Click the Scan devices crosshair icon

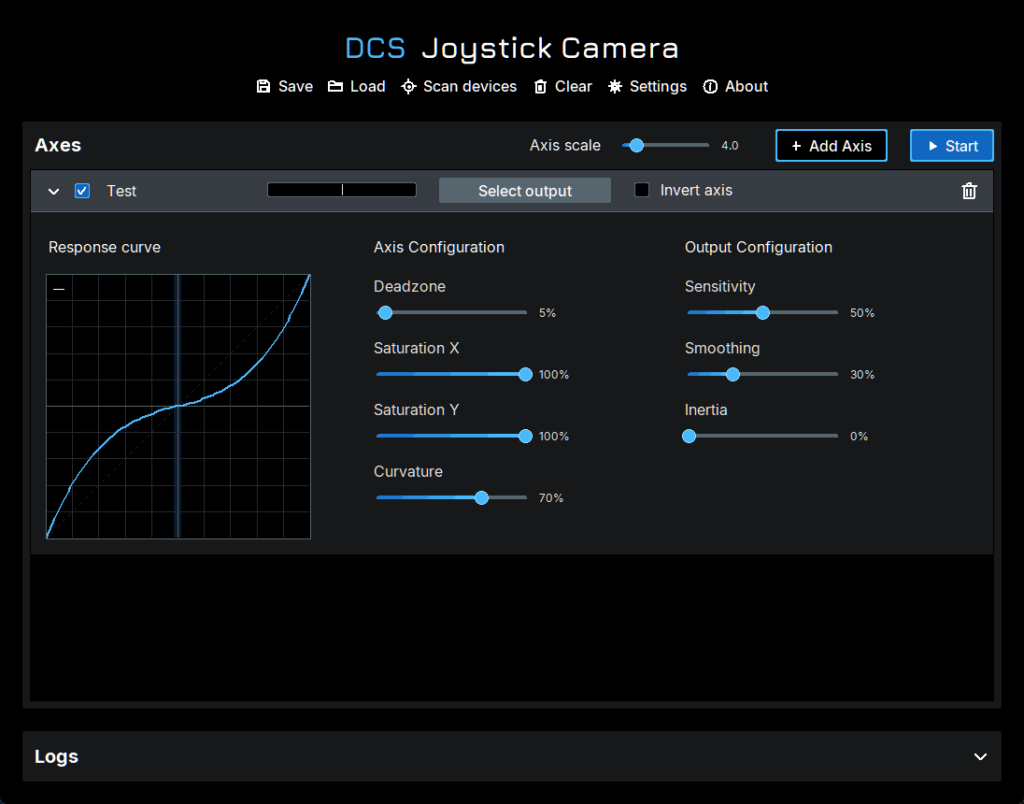point(408,86)
